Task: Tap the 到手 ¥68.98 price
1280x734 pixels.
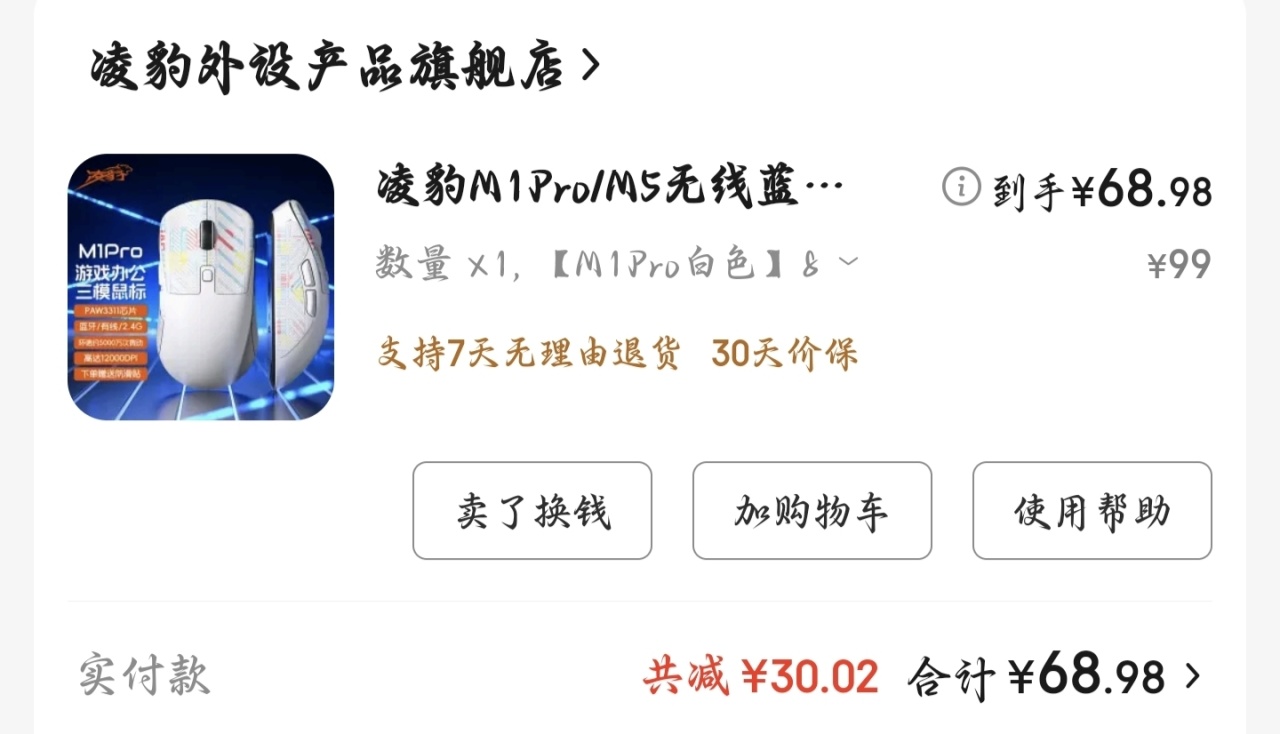Action: coord(1102,190)
